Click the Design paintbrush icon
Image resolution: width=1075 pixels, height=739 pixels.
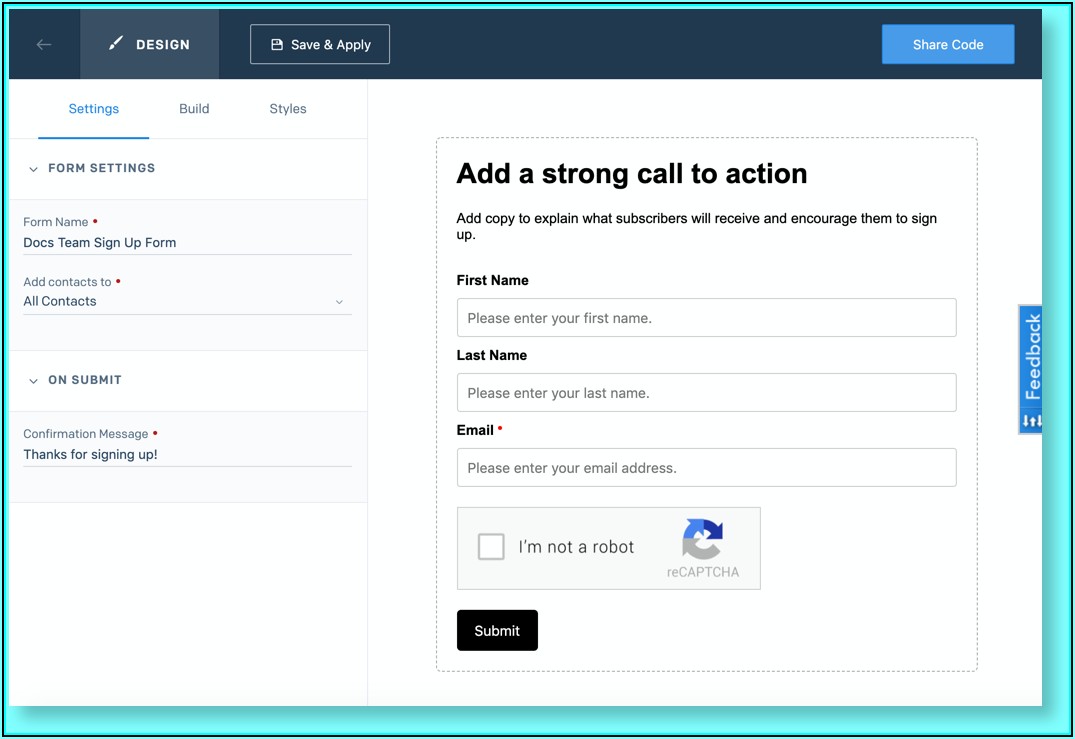tap(117, 44)
